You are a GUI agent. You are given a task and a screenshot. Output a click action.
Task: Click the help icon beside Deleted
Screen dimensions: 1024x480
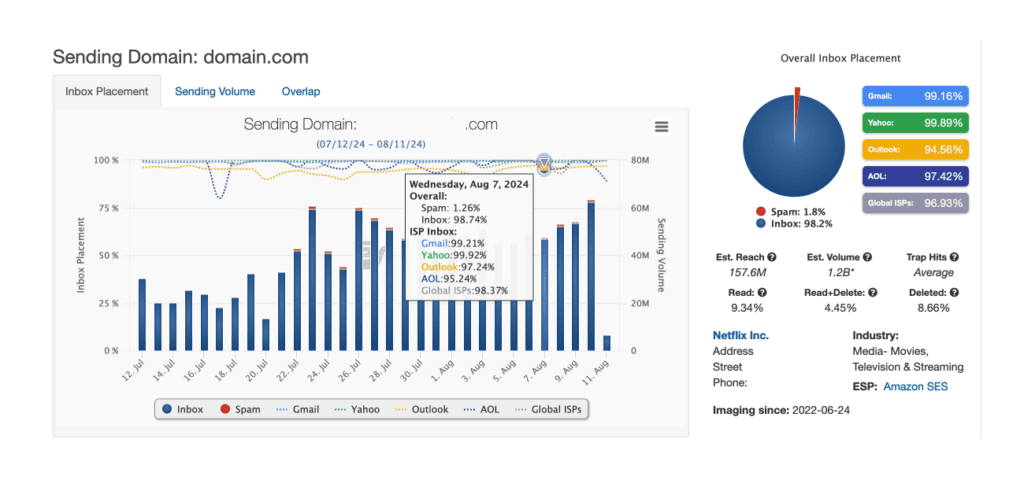[955, 292]
